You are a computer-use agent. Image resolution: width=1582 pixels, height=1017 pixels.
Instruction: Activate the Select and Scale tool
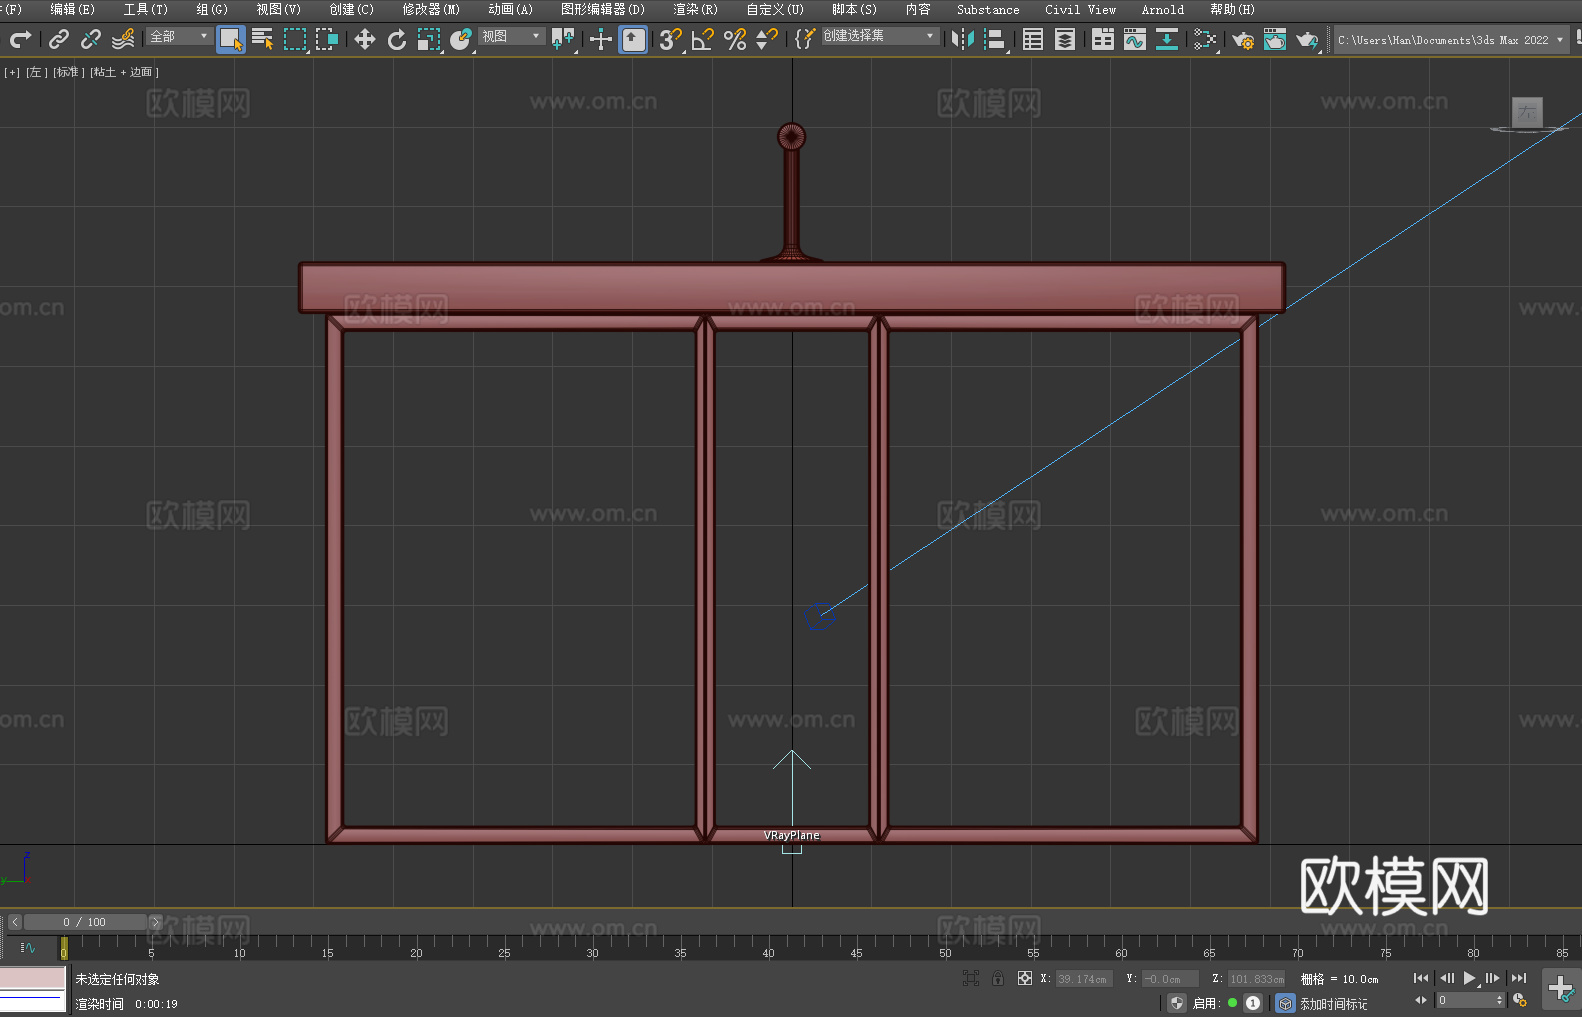coord(429,39)
